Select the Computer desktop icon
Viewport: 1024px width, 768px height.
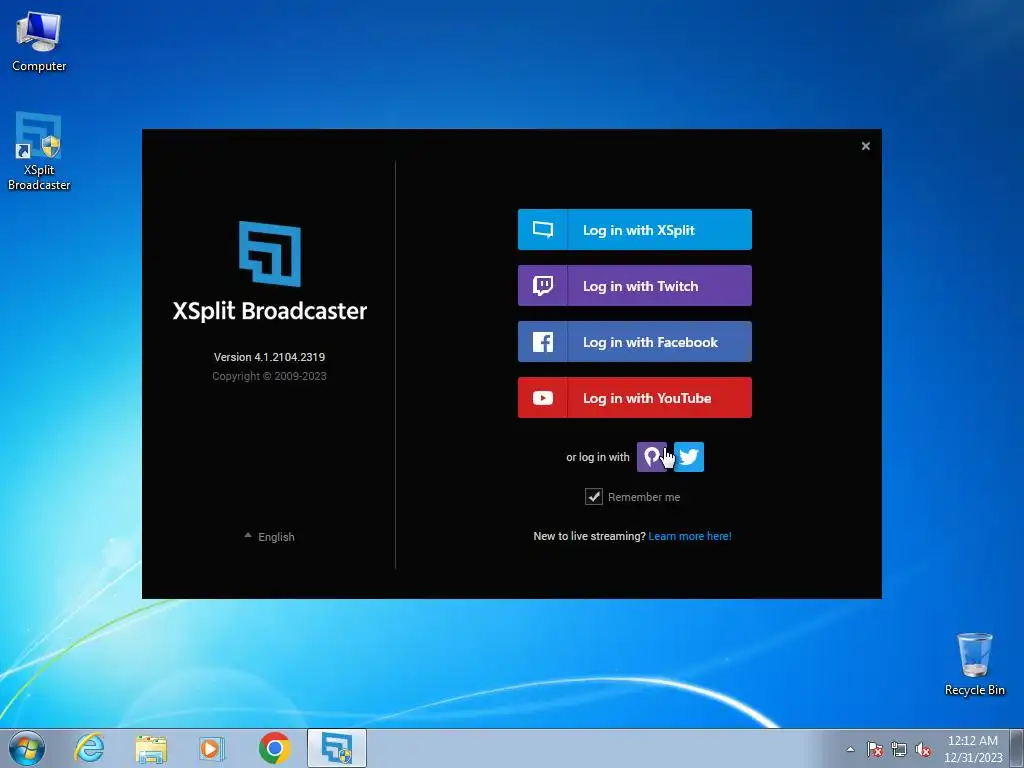coord(39,42)
